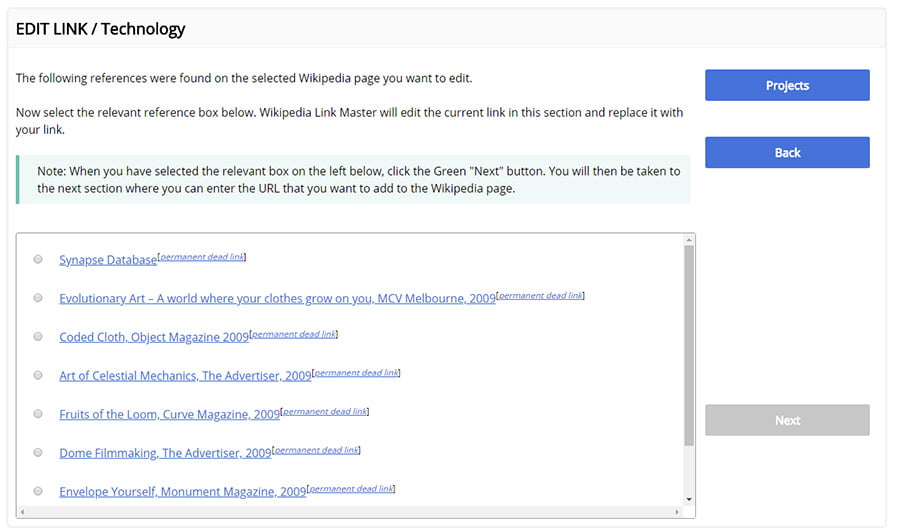
Task: Click the vertical scrollbar thumb in references list
Action: [x=689, y=346]
